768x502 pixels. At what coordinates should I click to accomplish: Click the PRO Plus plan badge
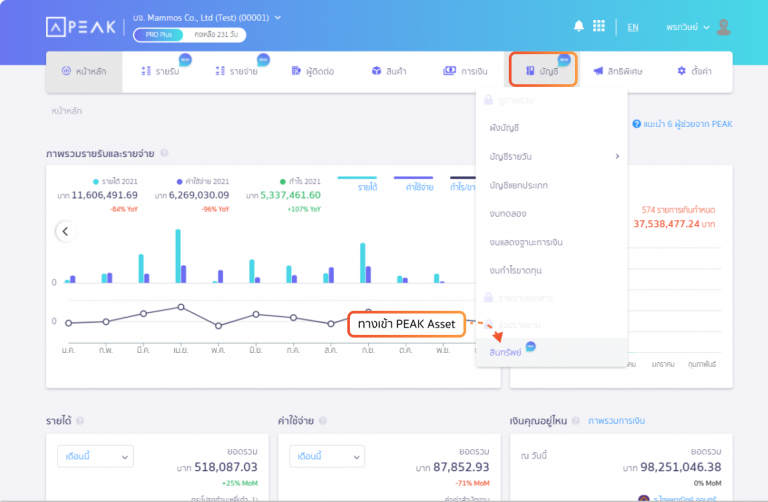coord(159,35)
